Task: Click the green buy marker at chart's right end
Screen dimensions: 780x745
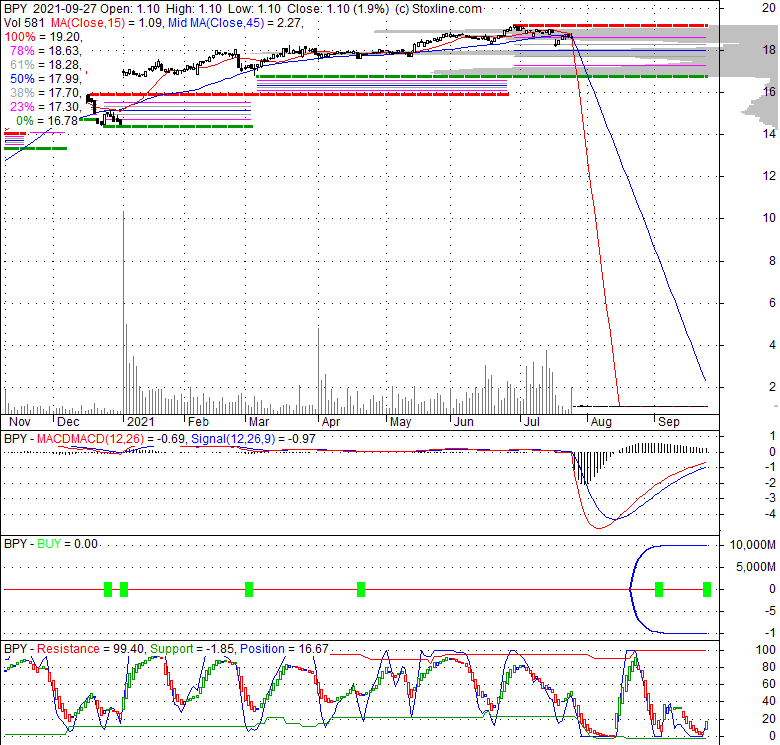Action: coord(707,589)
